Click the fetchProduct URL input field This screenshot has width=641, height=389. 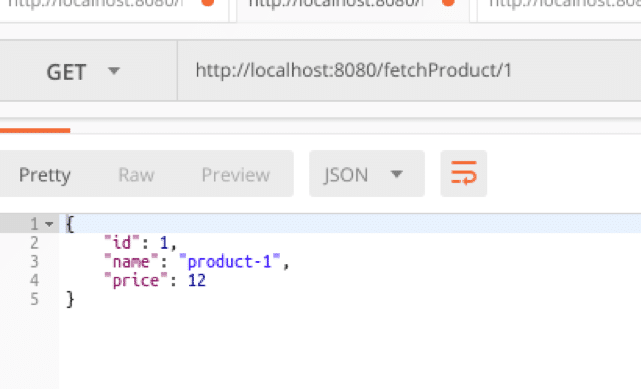(409, 70)
